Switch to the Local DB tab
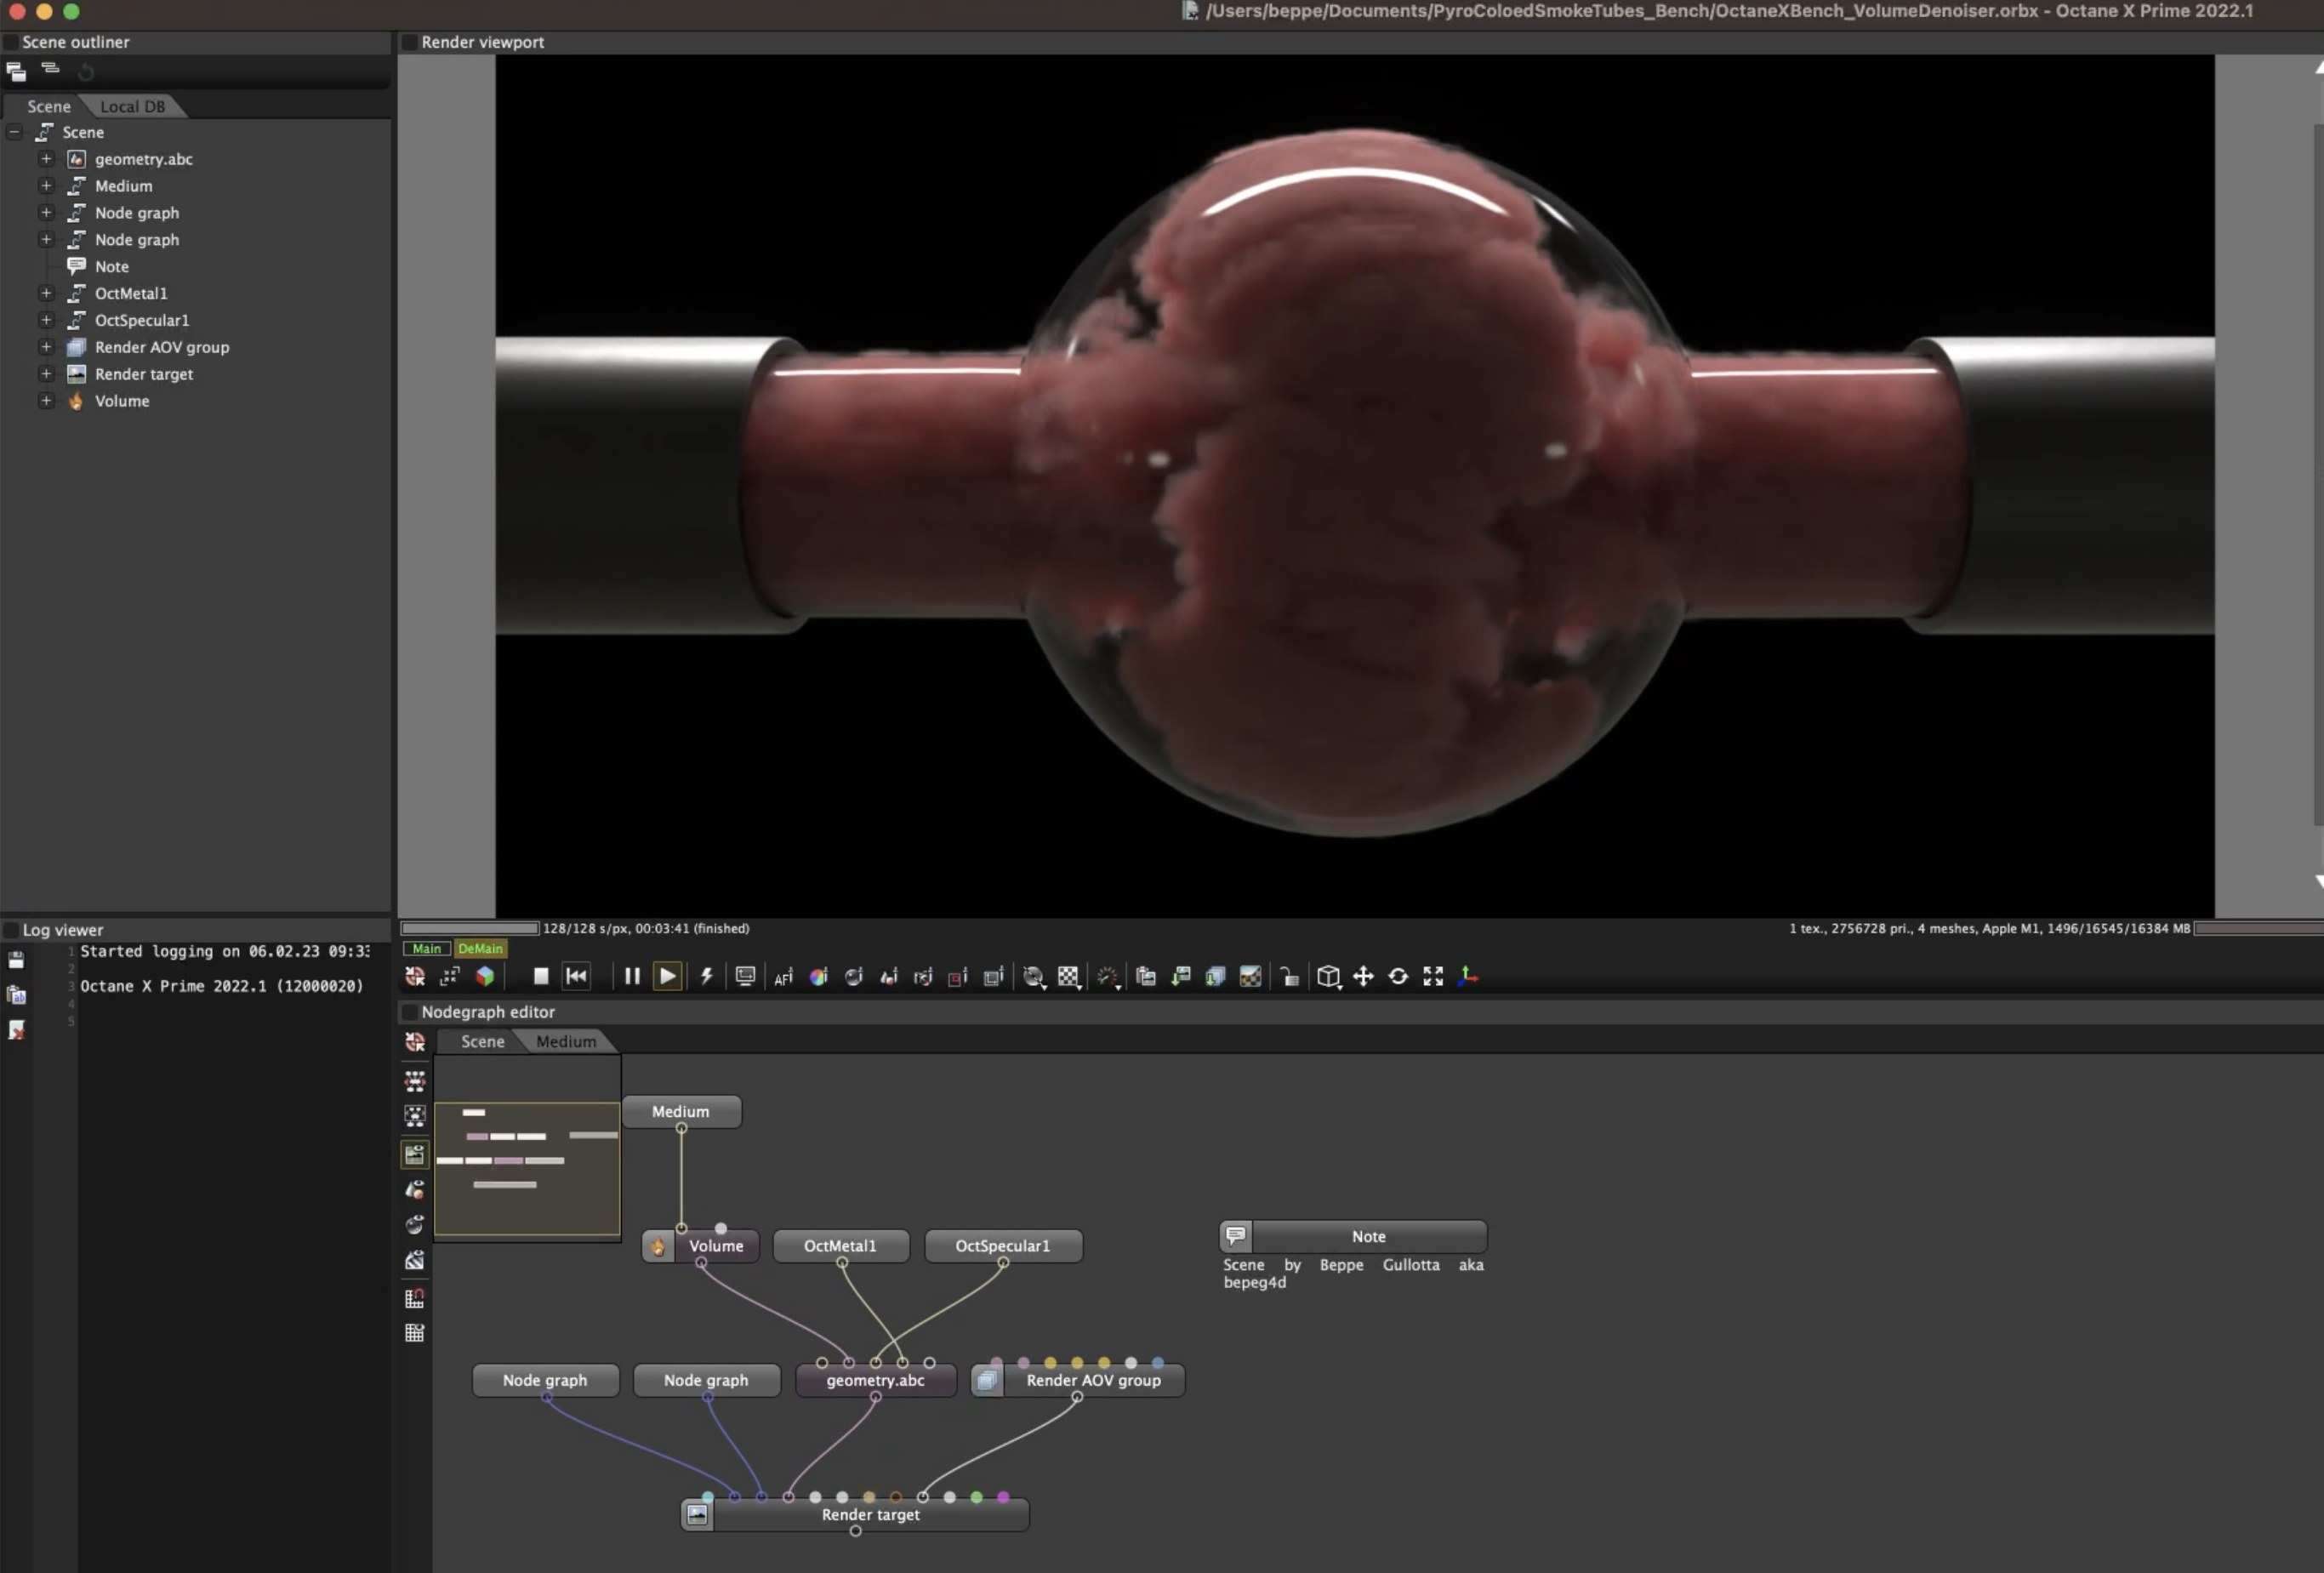 [x=132, y=106]
